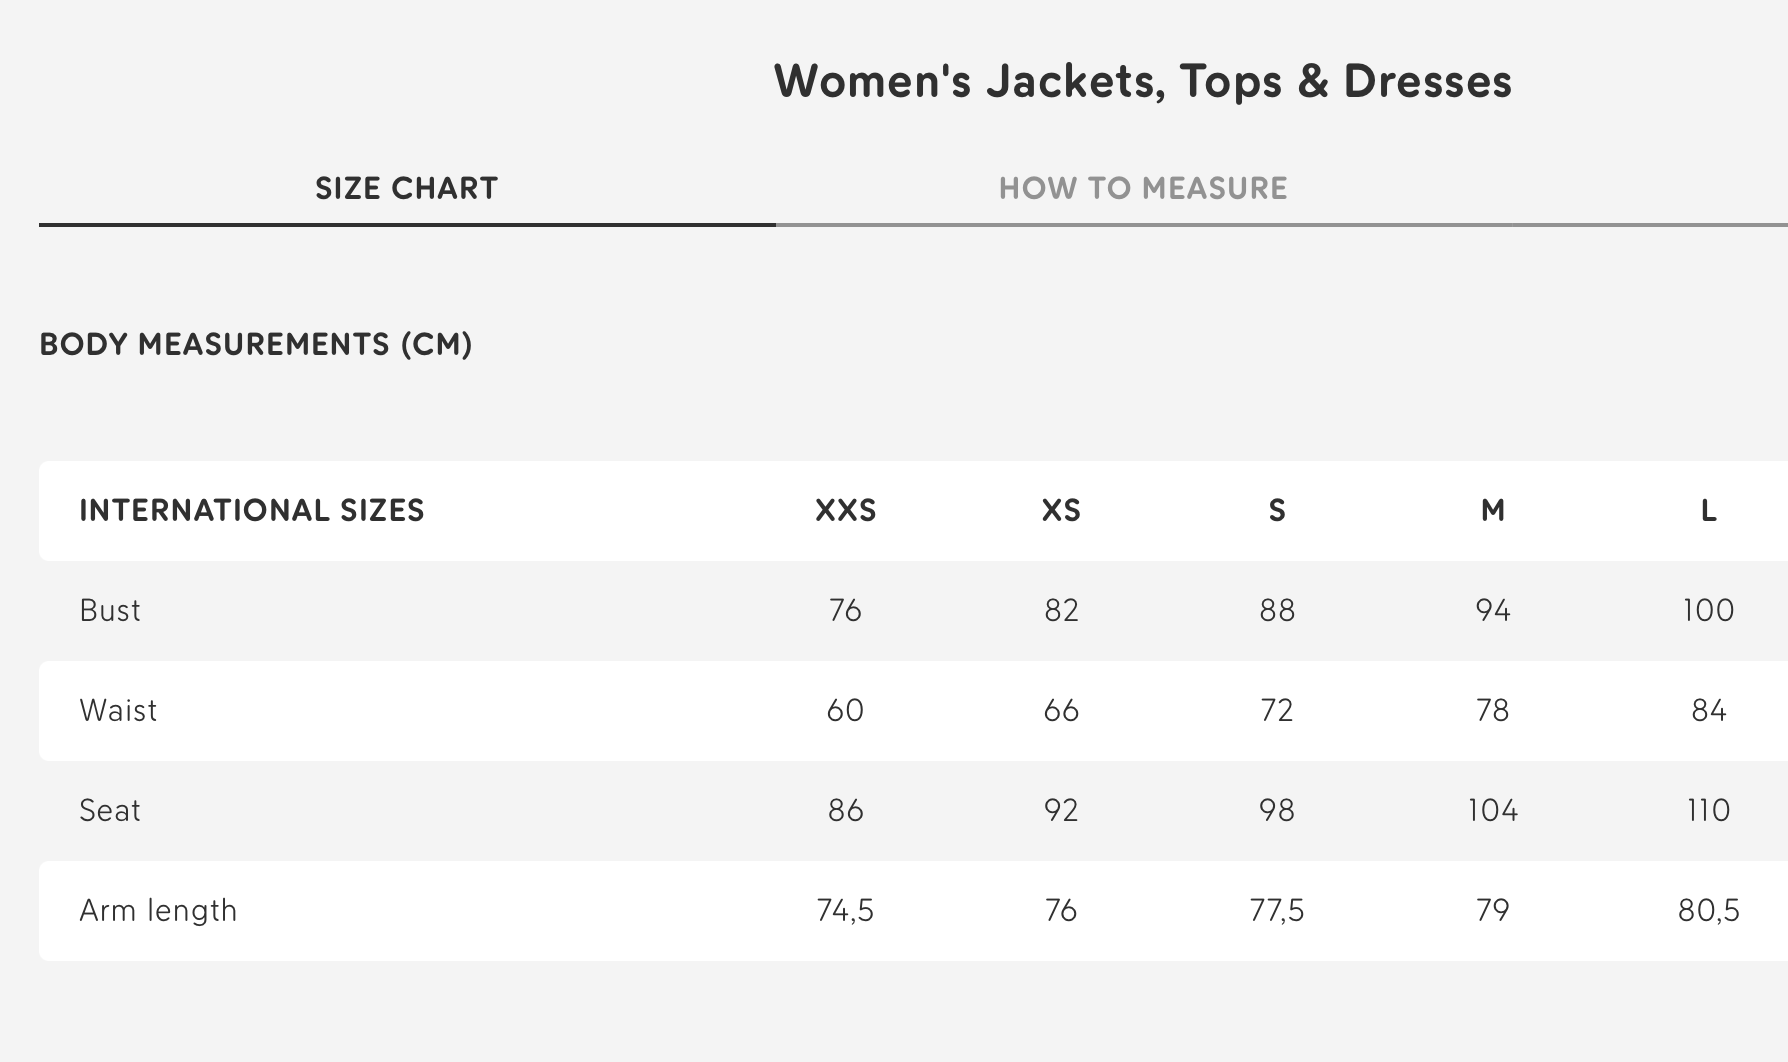Click Waist value 72 for S
Screen dimensions: 1788x1062
click(1277, 710)
